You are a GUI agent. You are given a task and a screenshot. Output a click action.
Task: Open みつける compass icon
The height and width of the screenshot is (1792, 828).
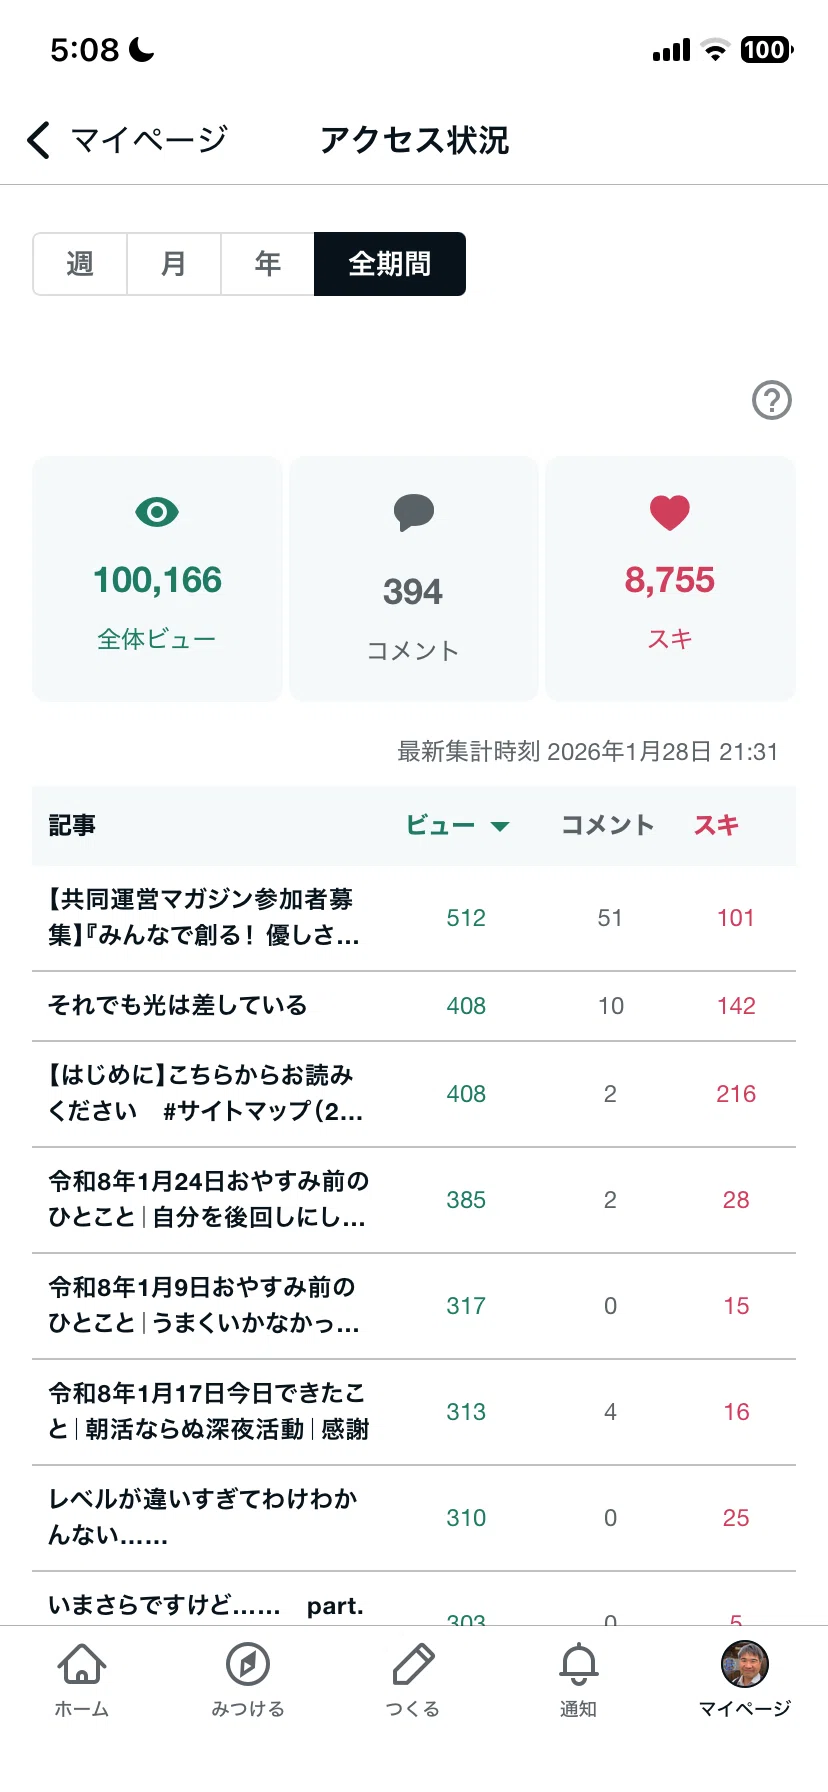248,1664
